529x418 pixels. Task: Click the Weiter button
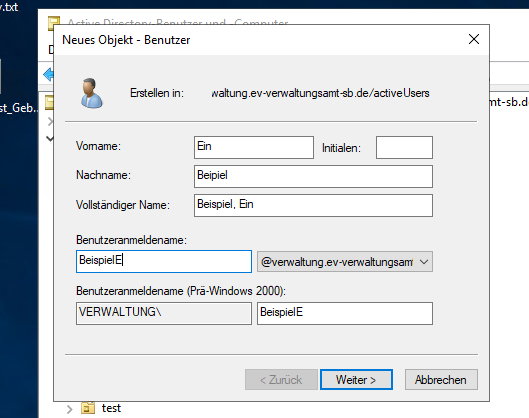coord(356,380)
